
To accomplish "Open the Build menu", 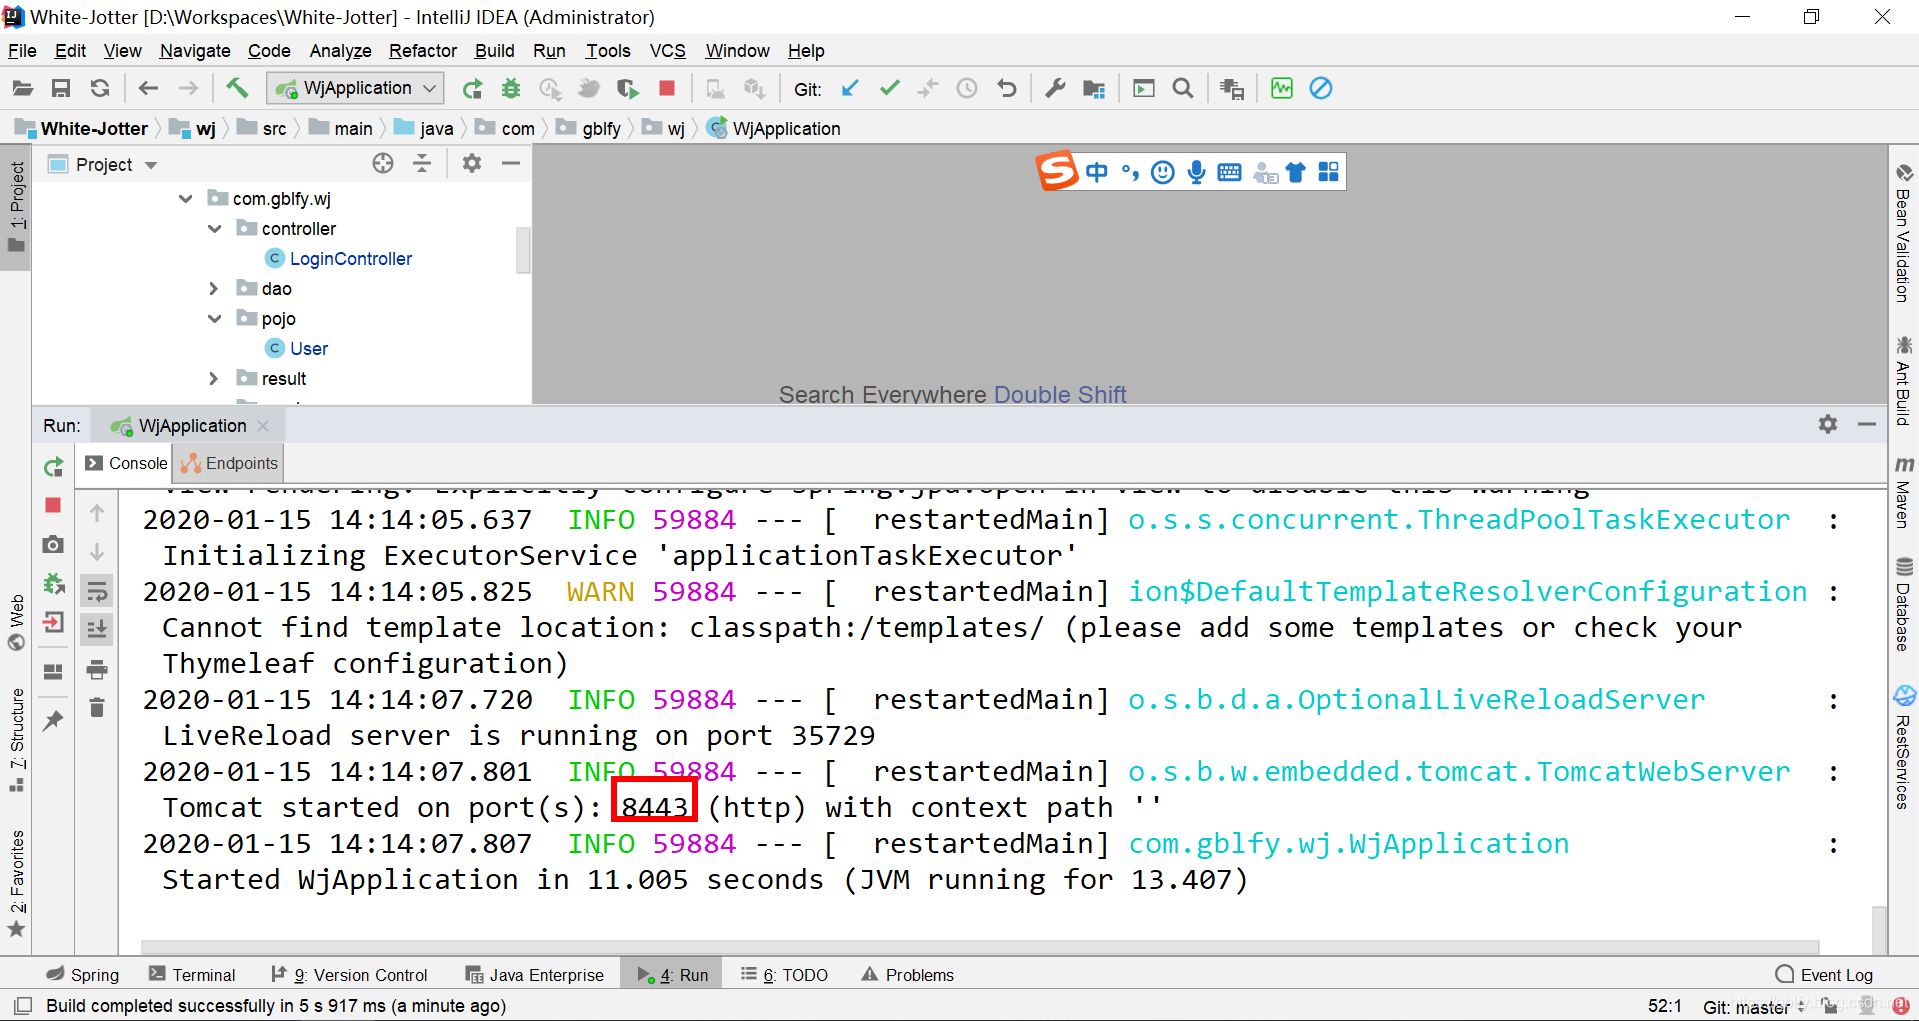I will (494, 51).
